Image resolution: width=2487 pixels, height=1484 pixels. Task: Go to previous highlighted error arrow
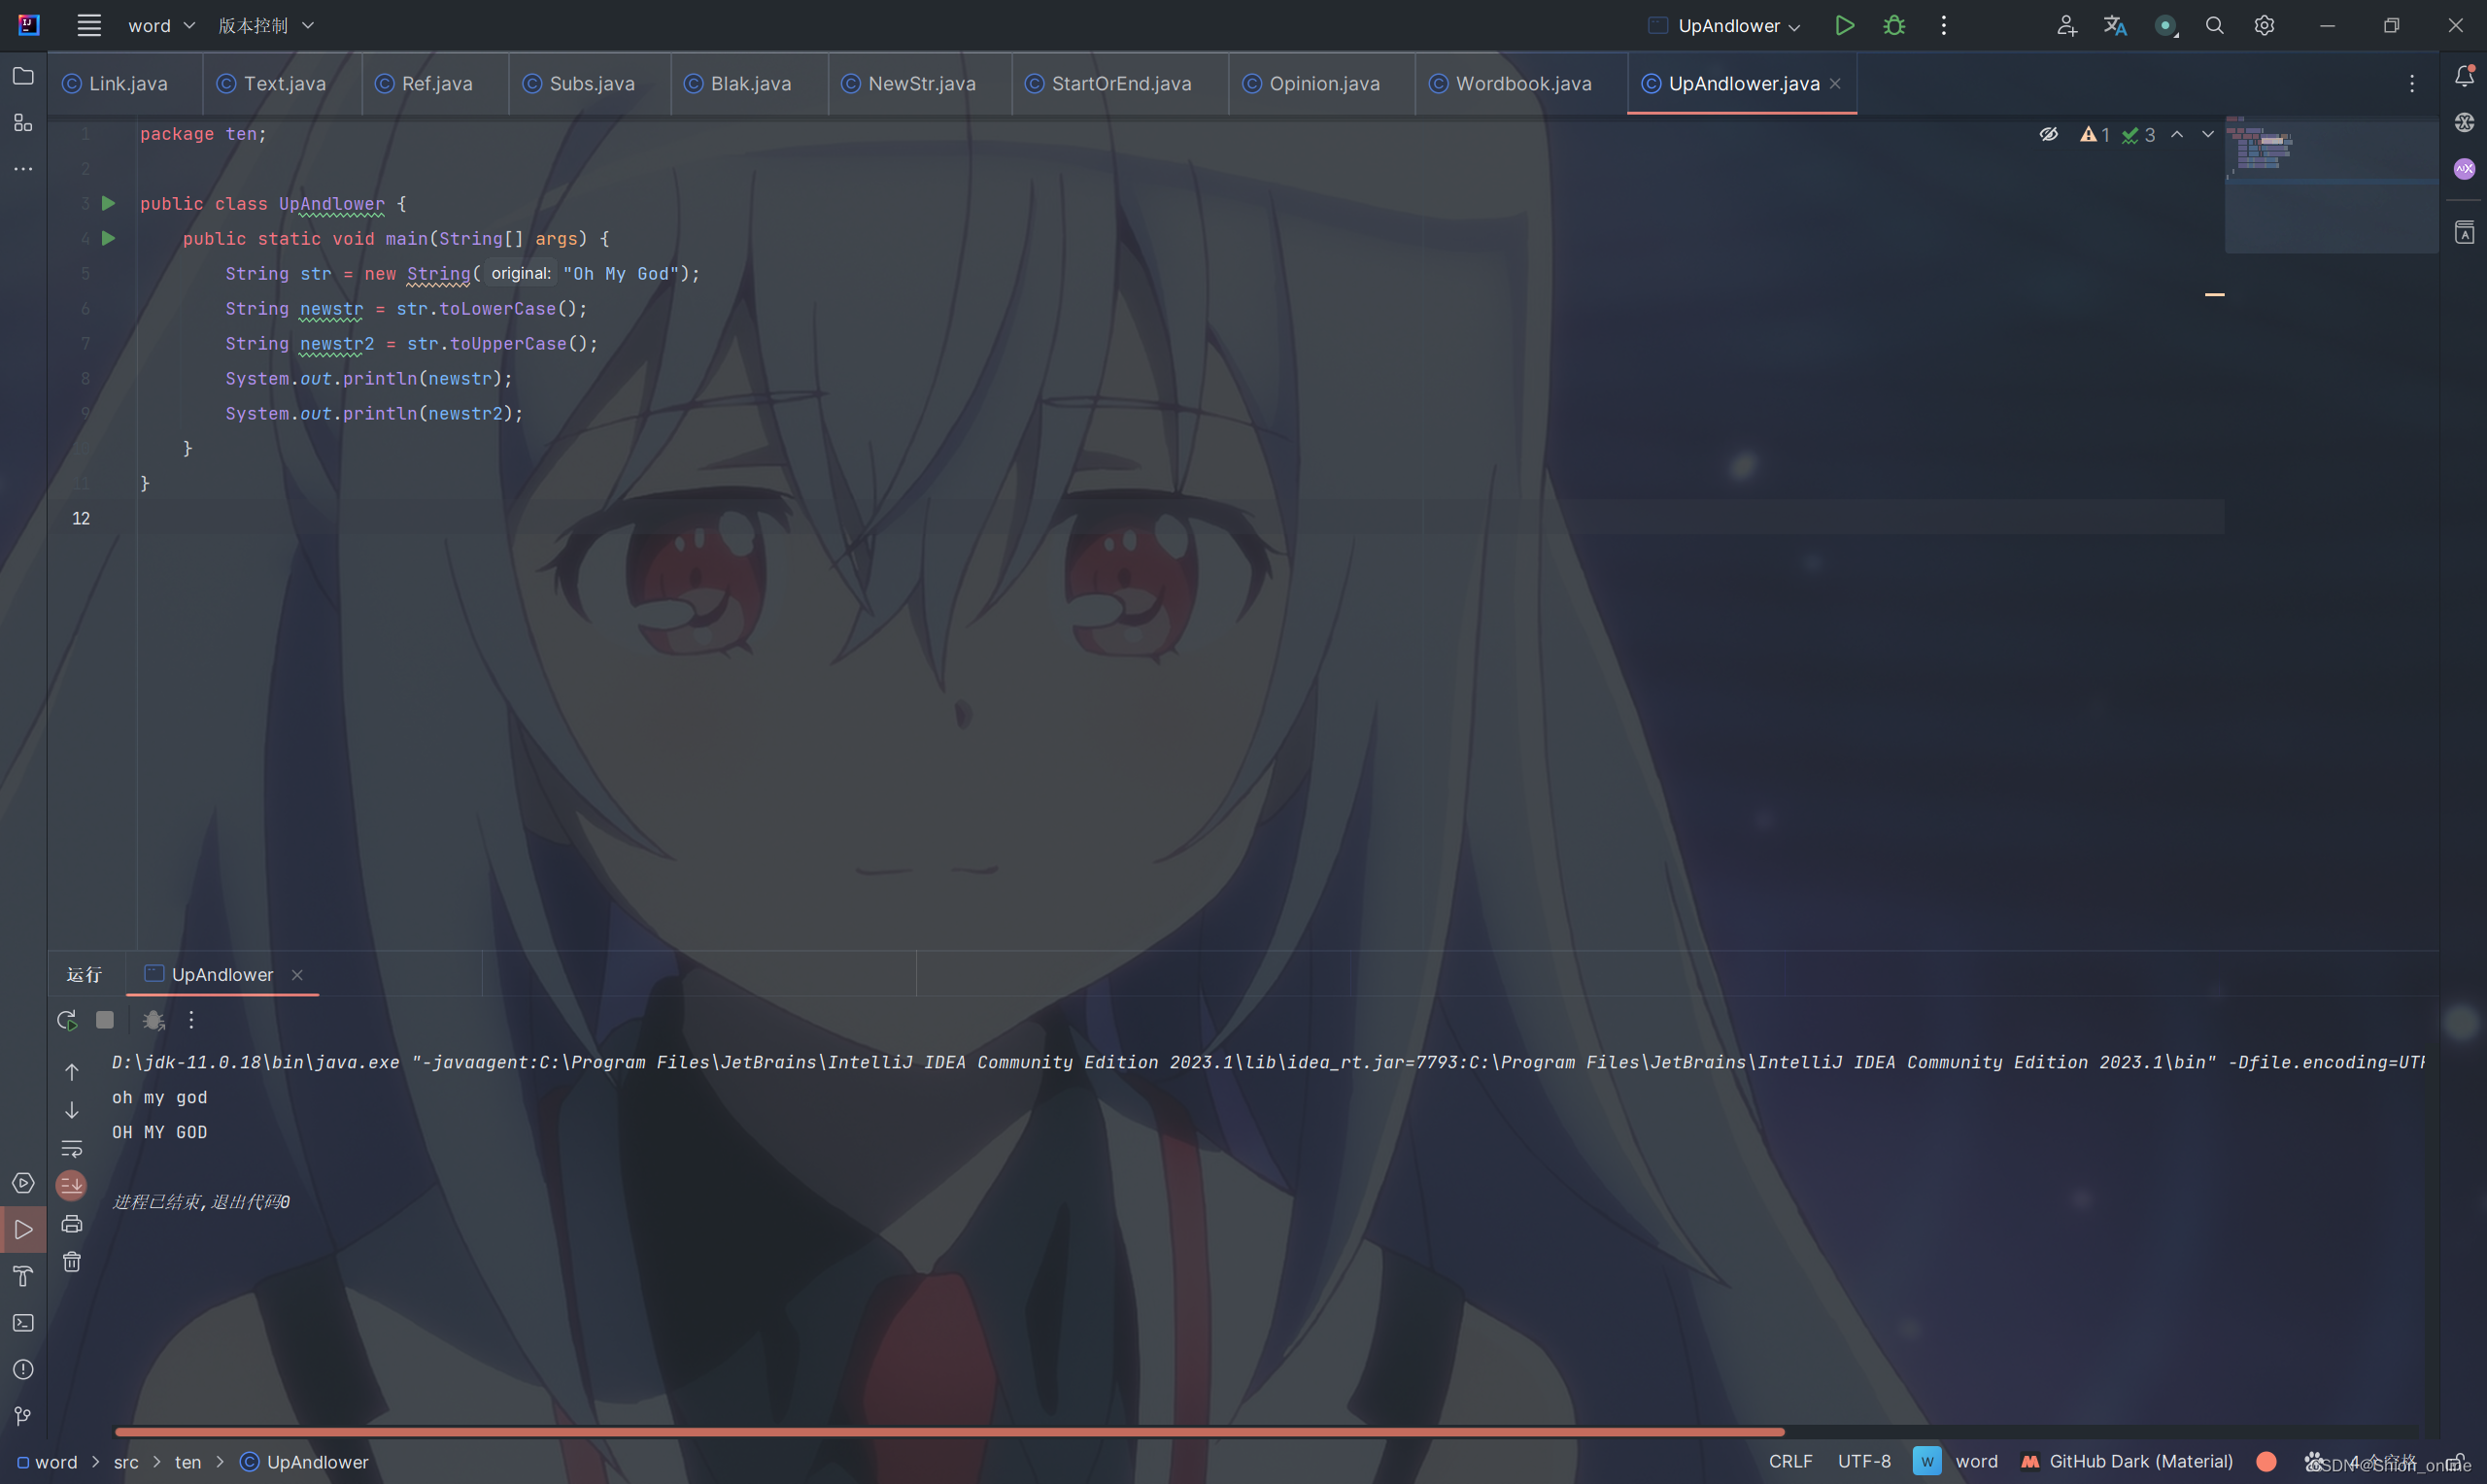[2177, 134]
